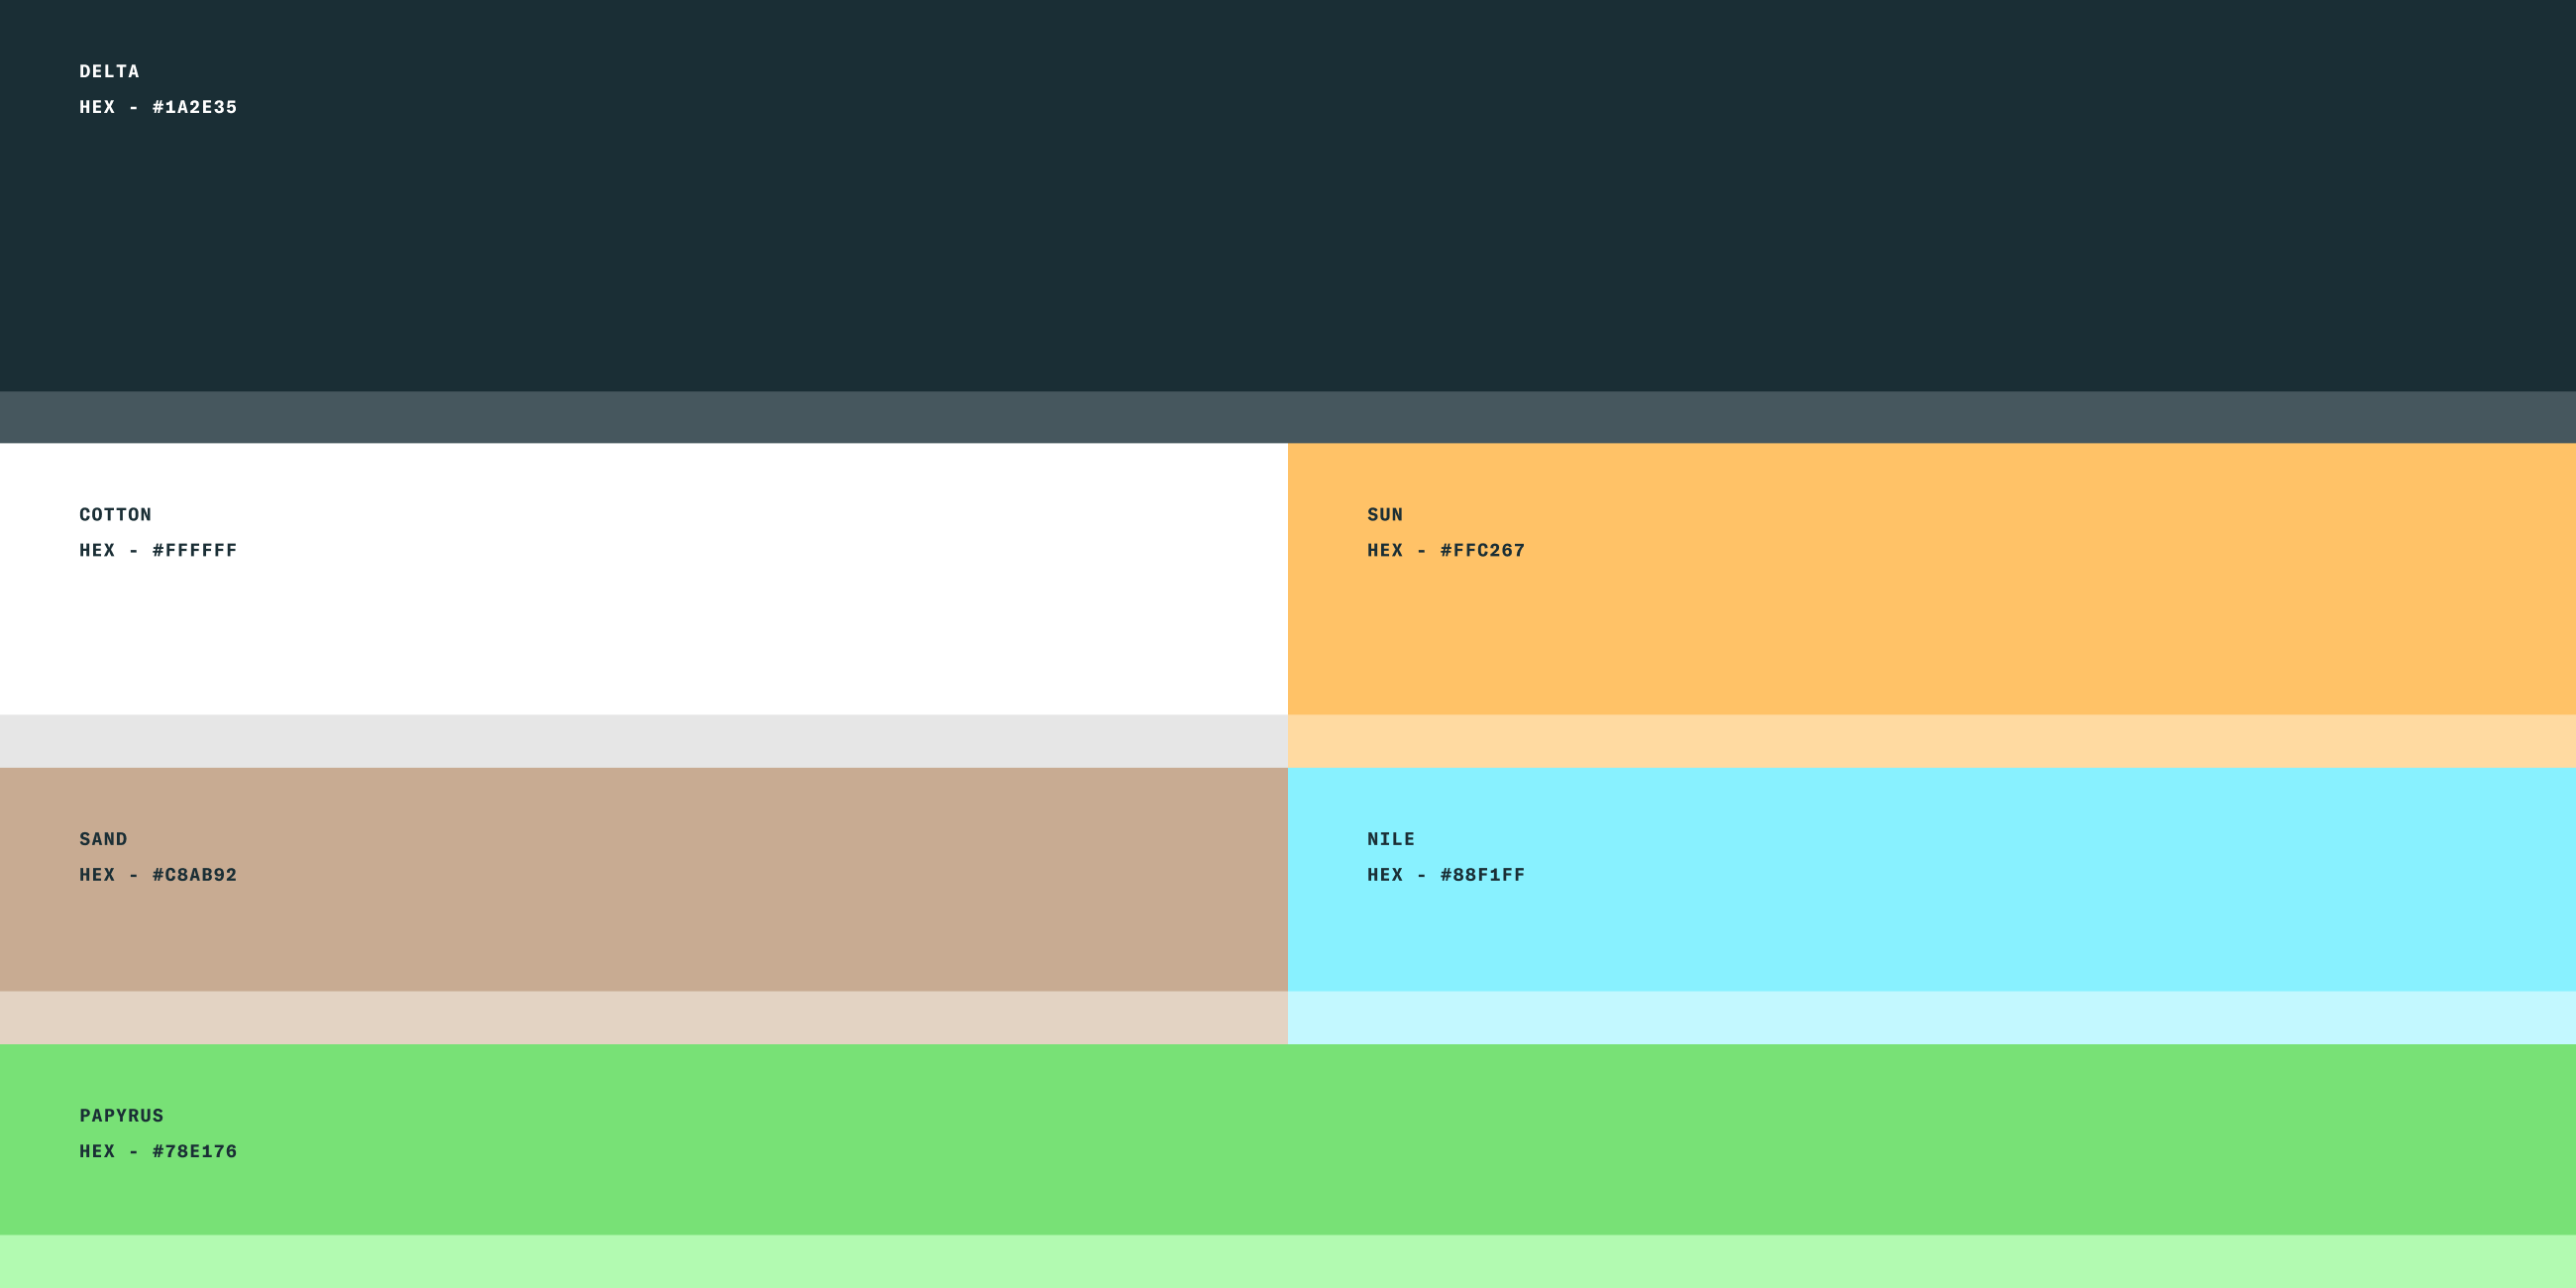Select the HEX - #78E176 code
This screenshot has width=2576, height=1288.
coord(158,1152)
